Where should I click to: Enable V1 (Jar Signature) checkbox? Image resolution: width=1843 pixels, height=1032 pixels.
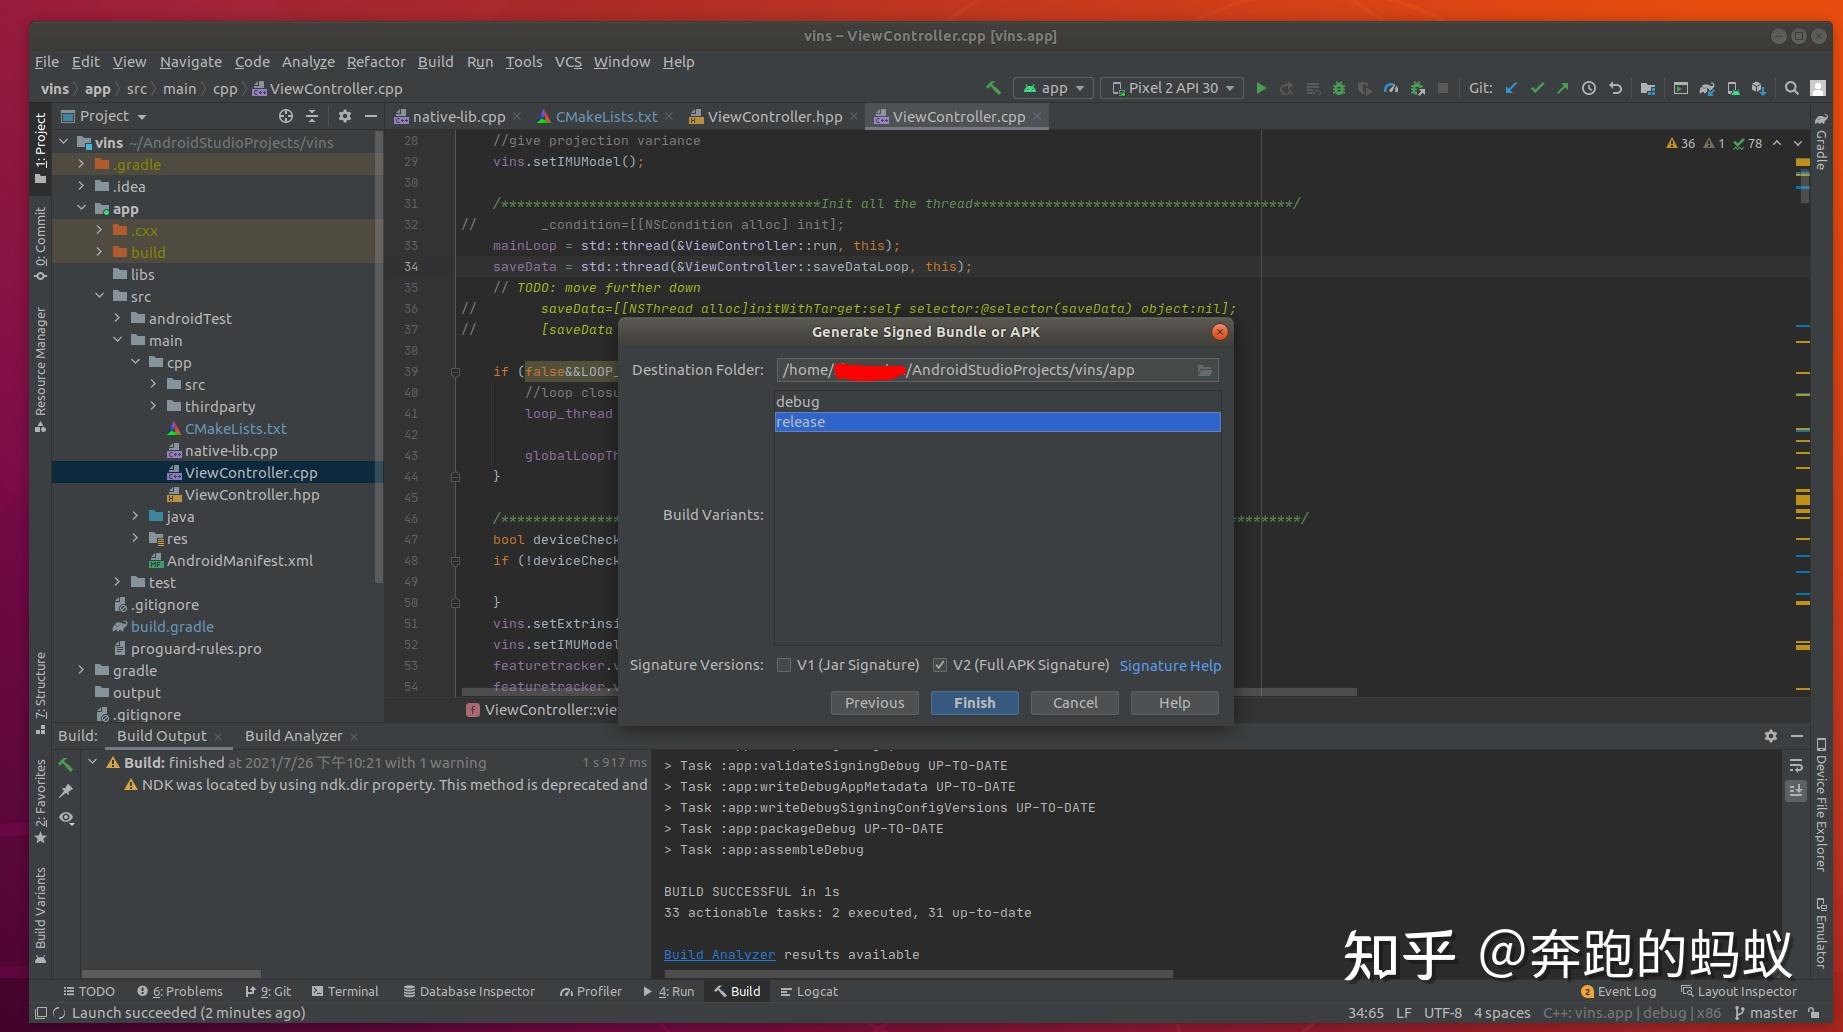click(784, 665)
